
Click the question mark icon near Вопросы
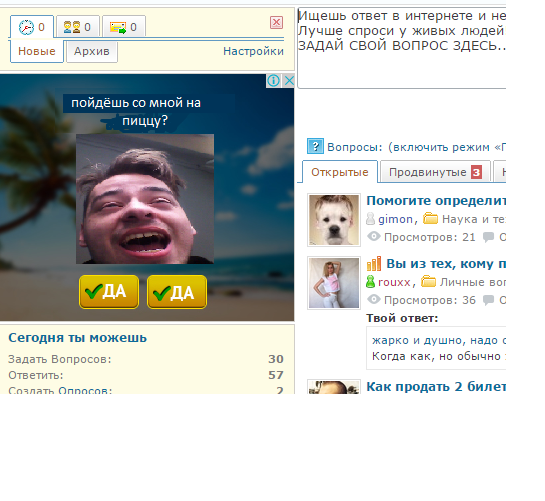click(315, 146)
